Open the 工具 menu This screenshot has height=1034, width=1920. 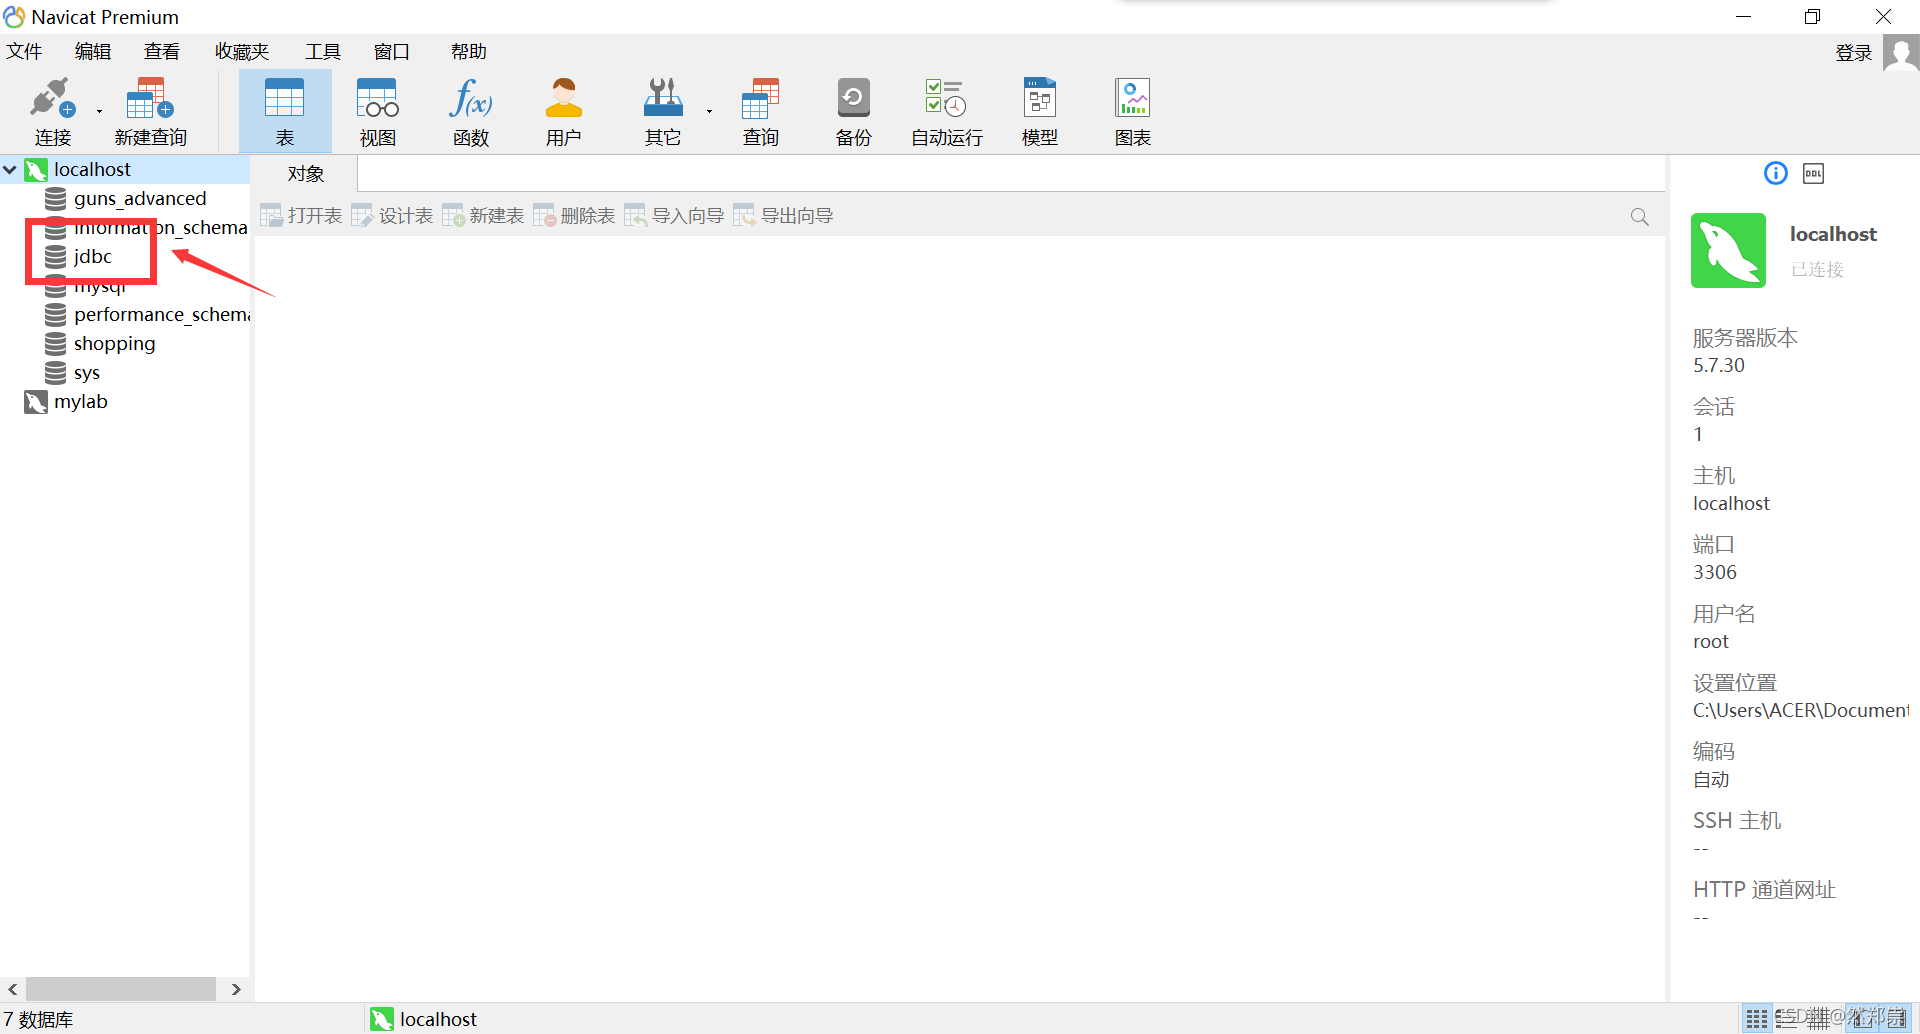click(322, 51)
